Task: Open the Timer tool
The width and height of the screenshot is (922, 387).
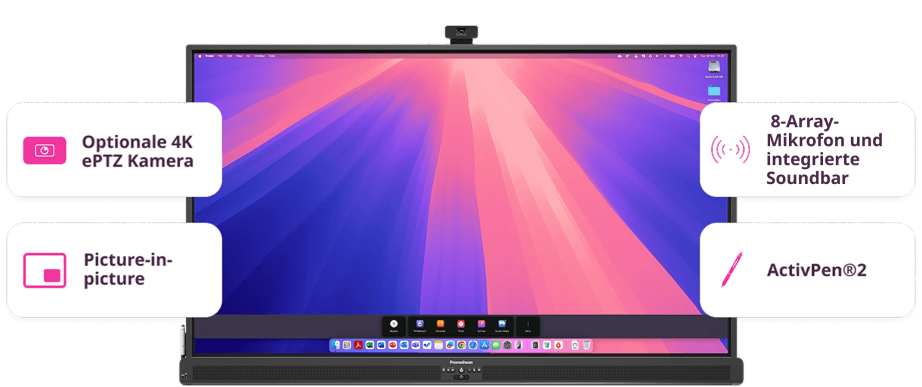Action: coord(460,326)
